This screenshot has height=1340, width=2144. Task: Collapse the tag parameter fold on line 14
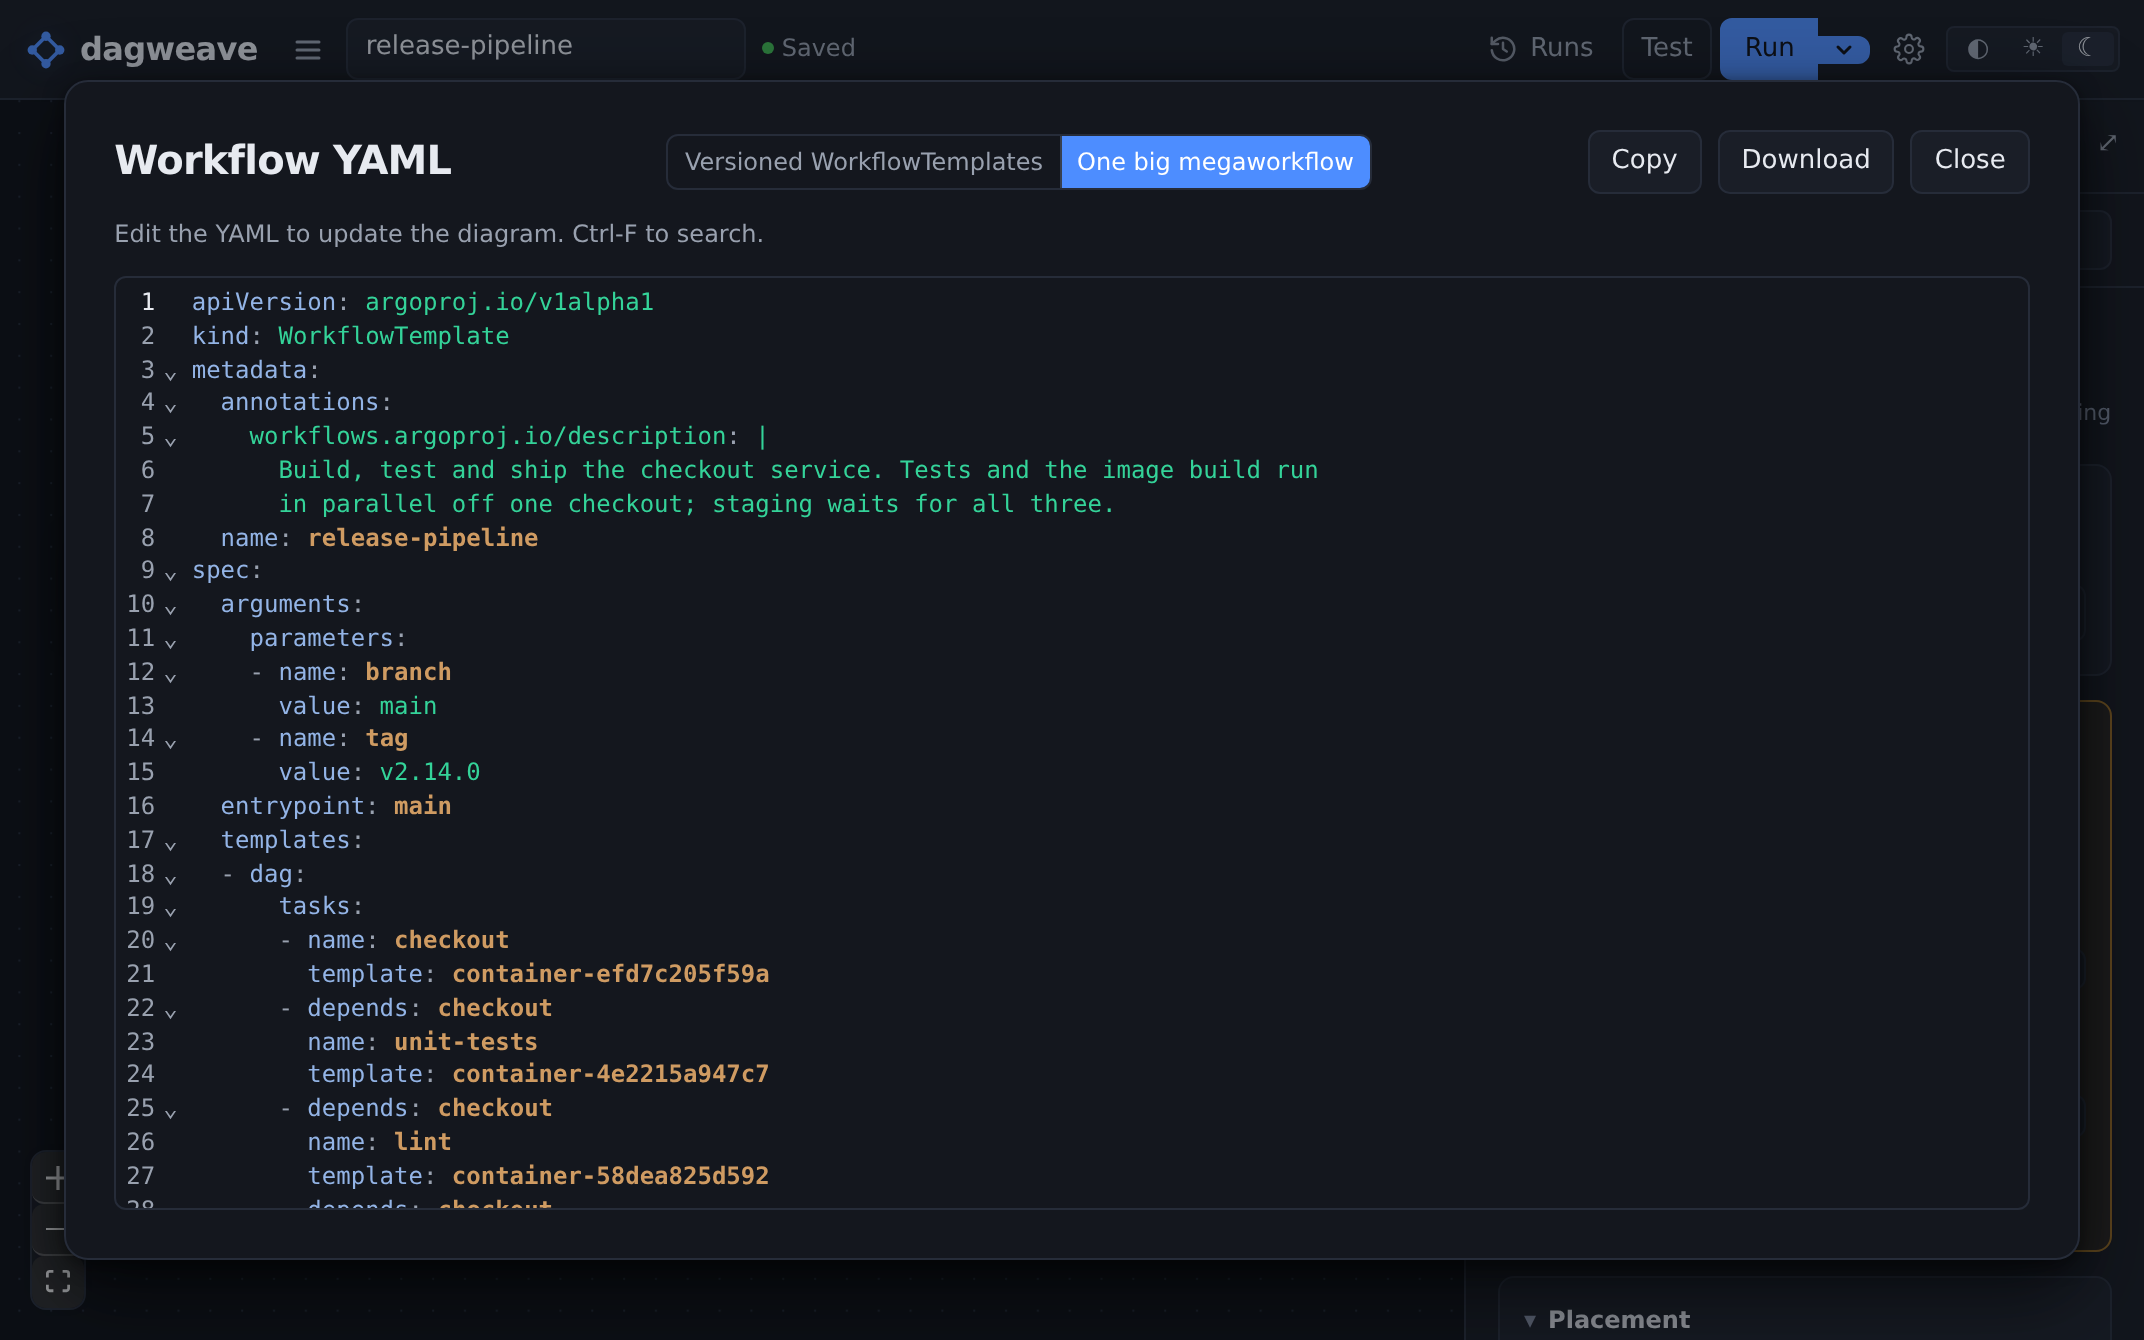(x=170, y=743)
